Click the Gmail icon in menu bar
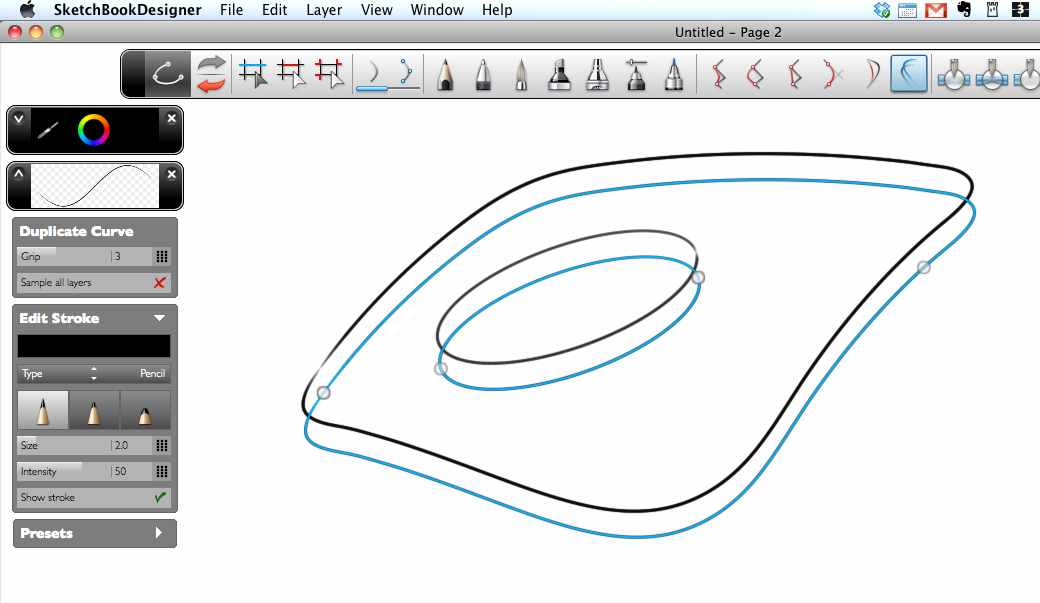The width and height of the screenshot is (1040, 603). (936, 10)
